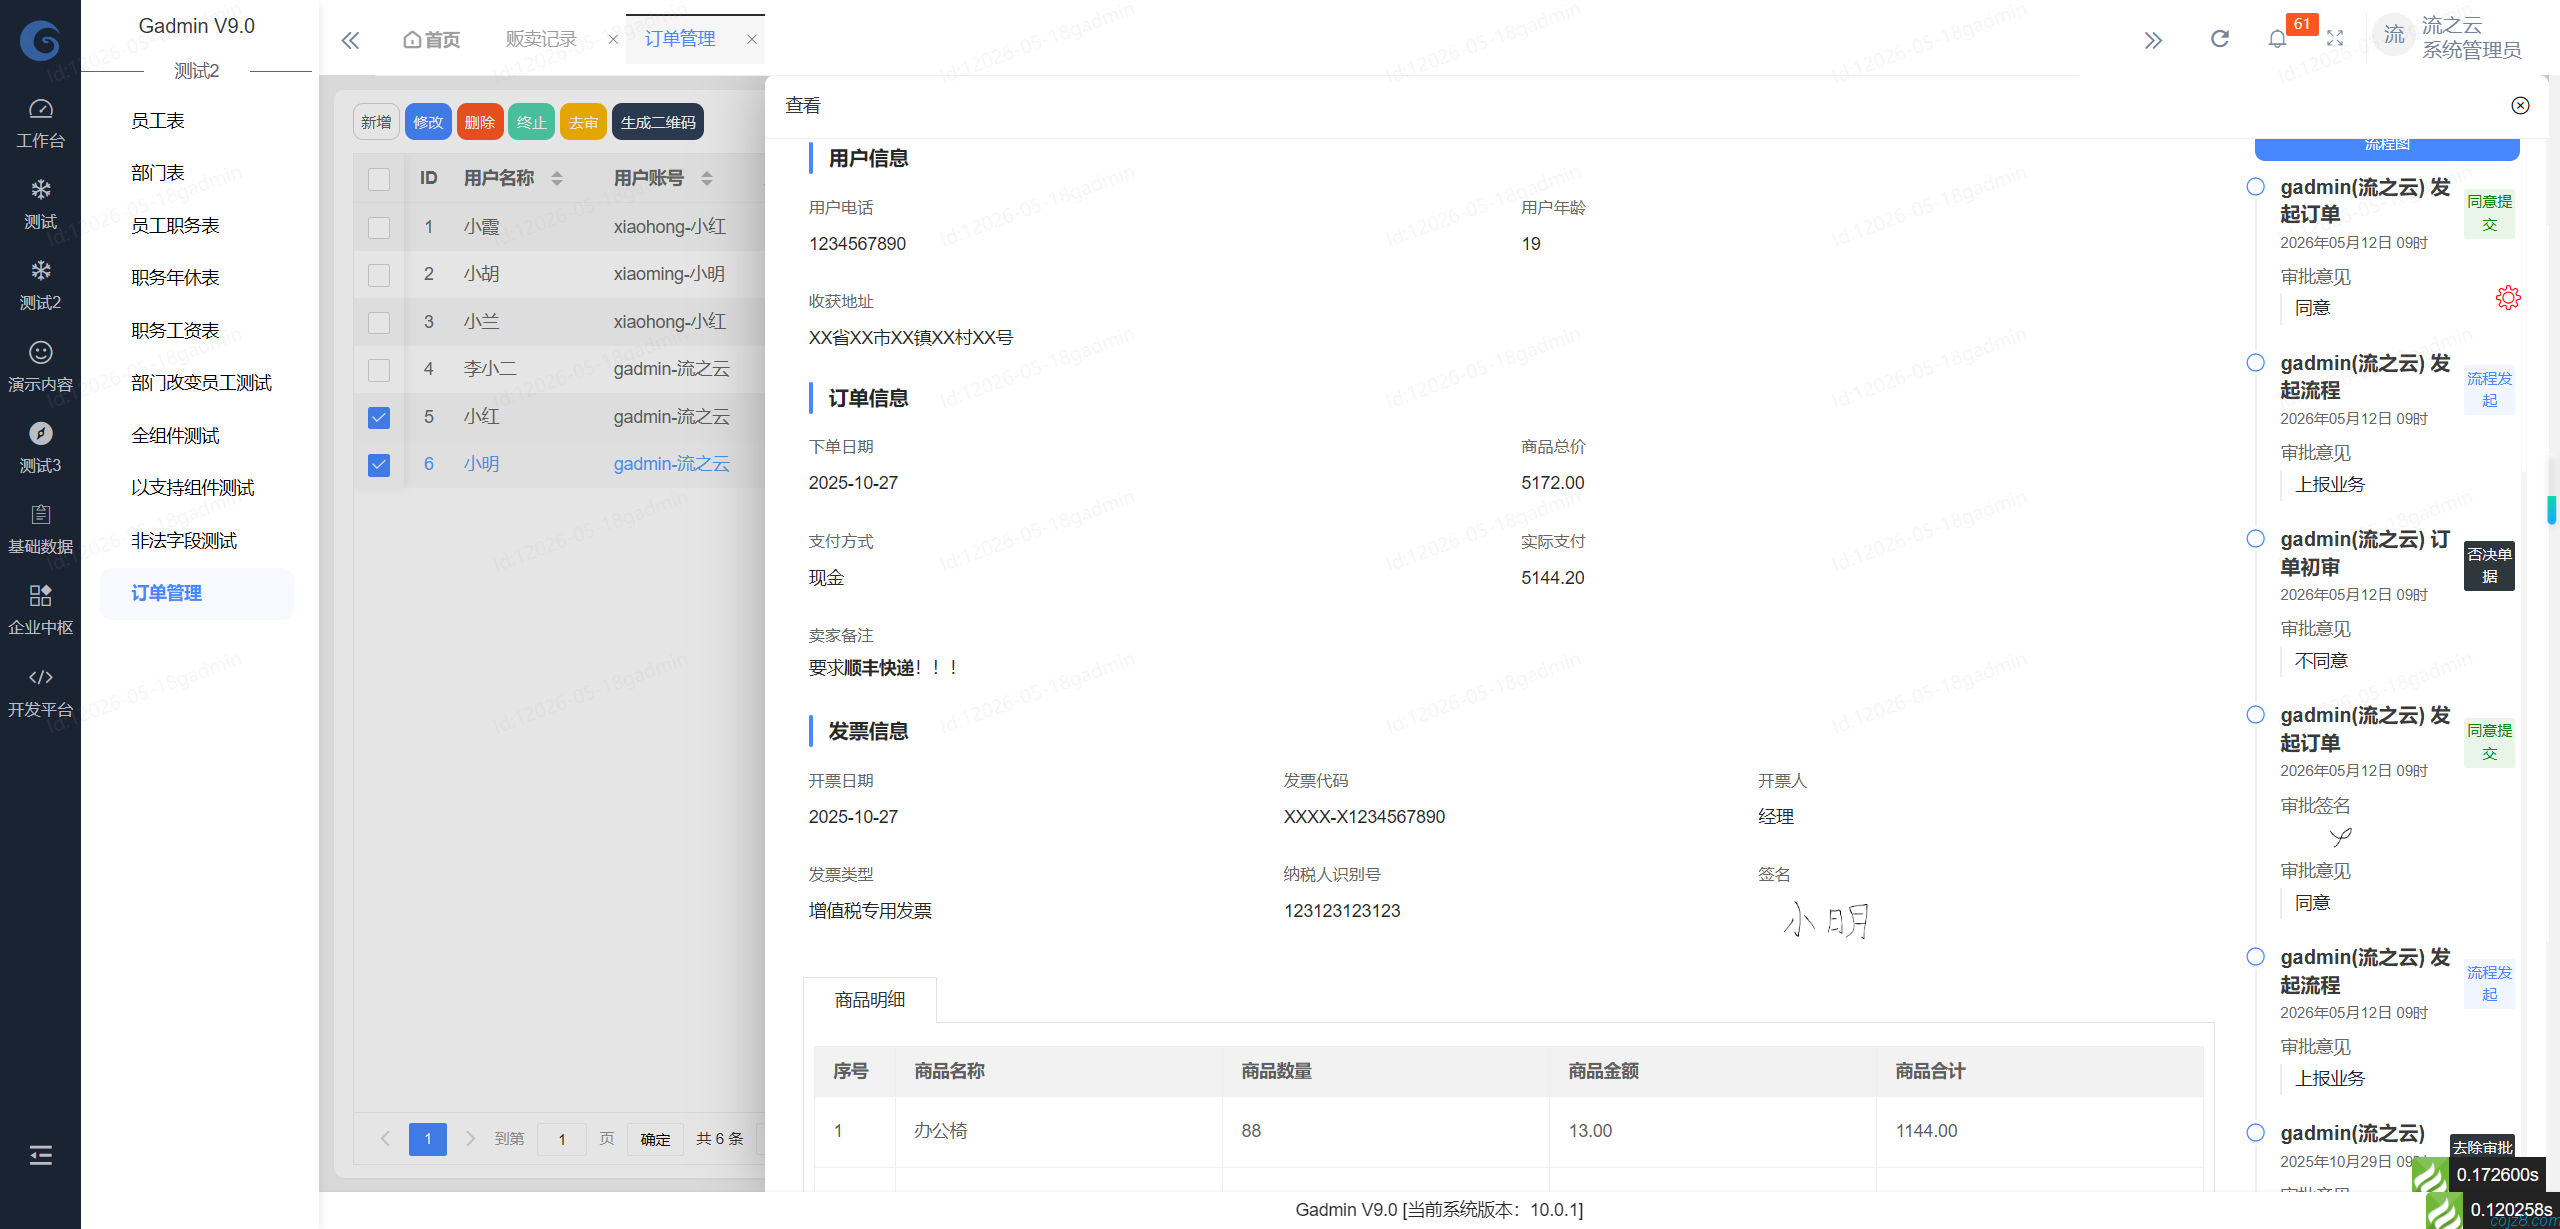The width and height of the screenshot is (2560, 1229).
Task: Open the 基础数据 clipboard icon
Action: click(x=40, y=514)
